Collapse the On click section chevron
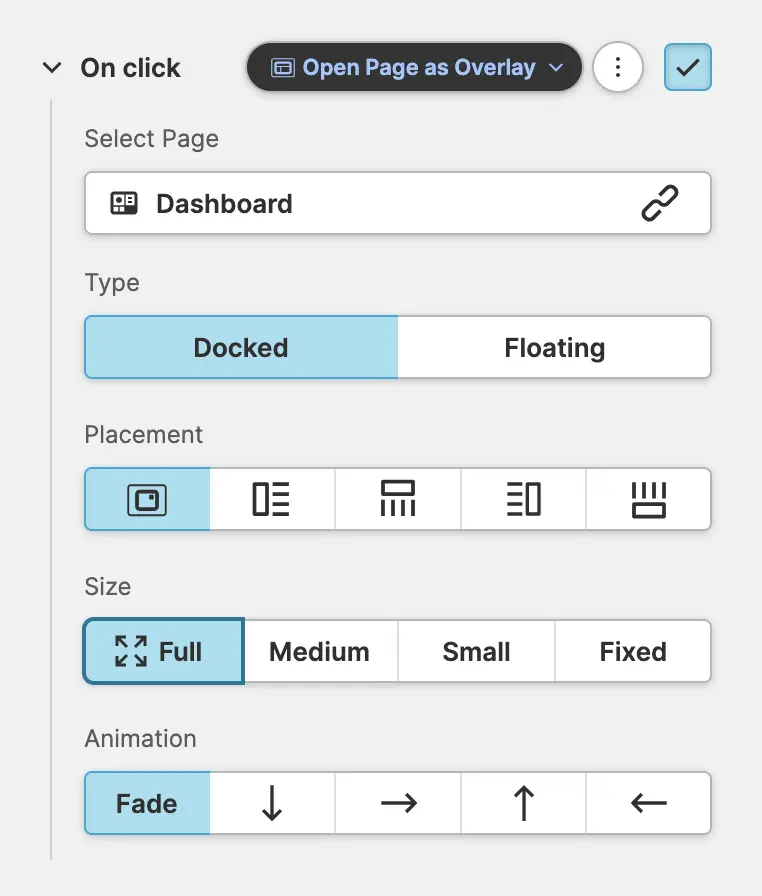Viewport: 762px width, 896px height. (x=51, y=68)
